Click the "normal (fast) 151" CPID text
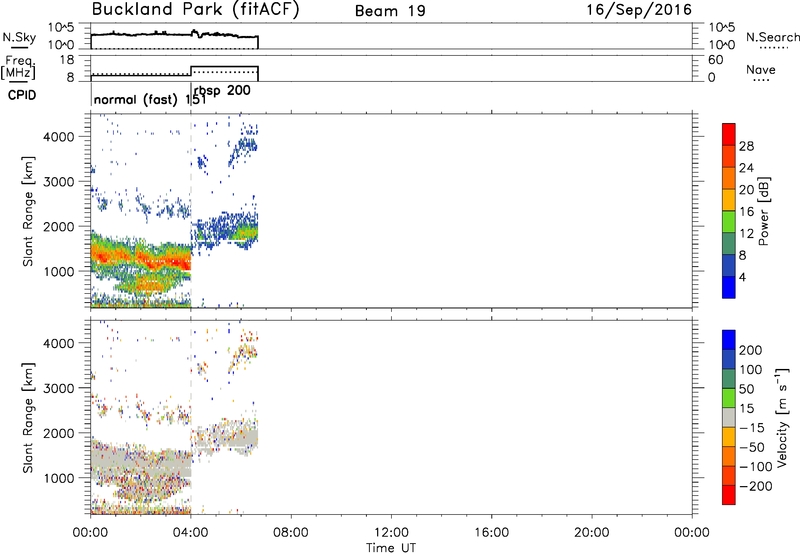 pyautogui.click(x=149, y=99)
